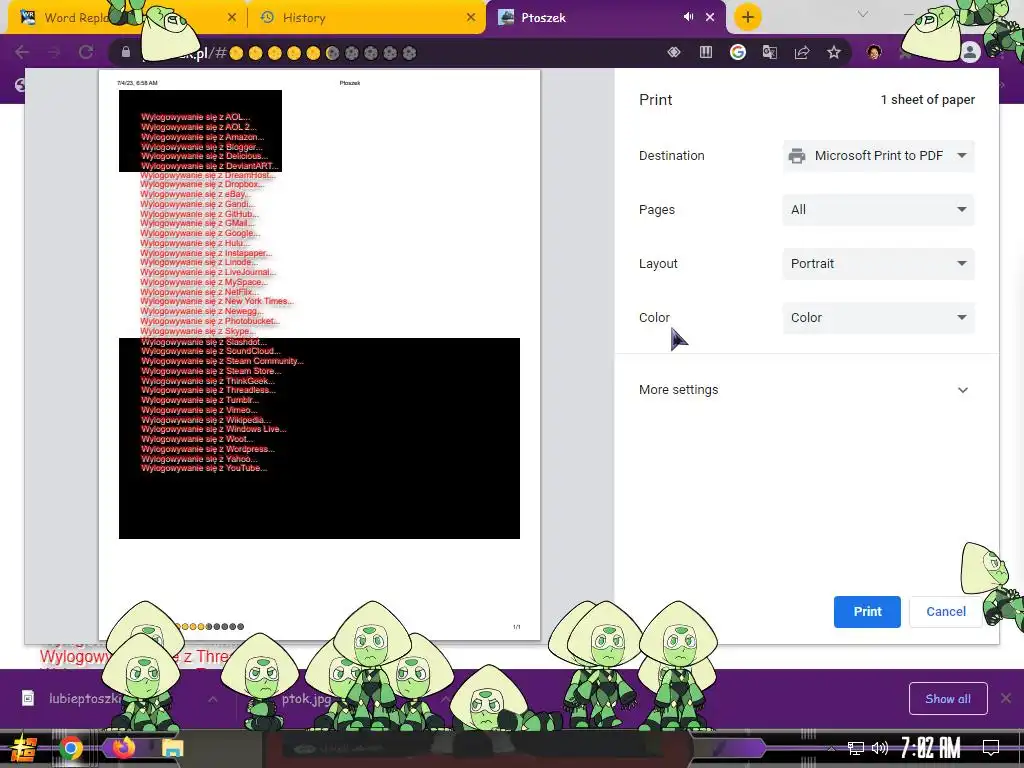
Task: Close the Word Replacer tab
Action: pos(232,18)
